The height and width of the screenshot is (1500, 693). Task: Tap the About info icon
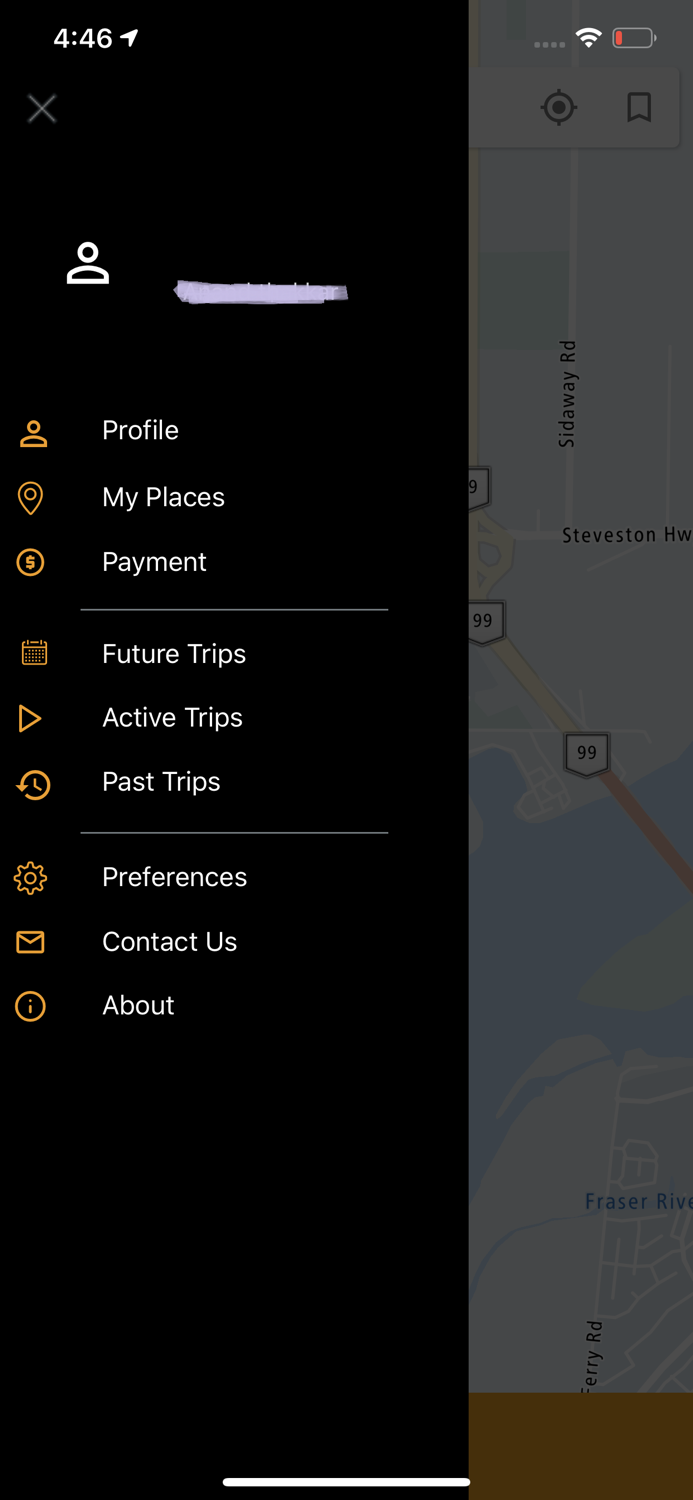coord(31,1006)
